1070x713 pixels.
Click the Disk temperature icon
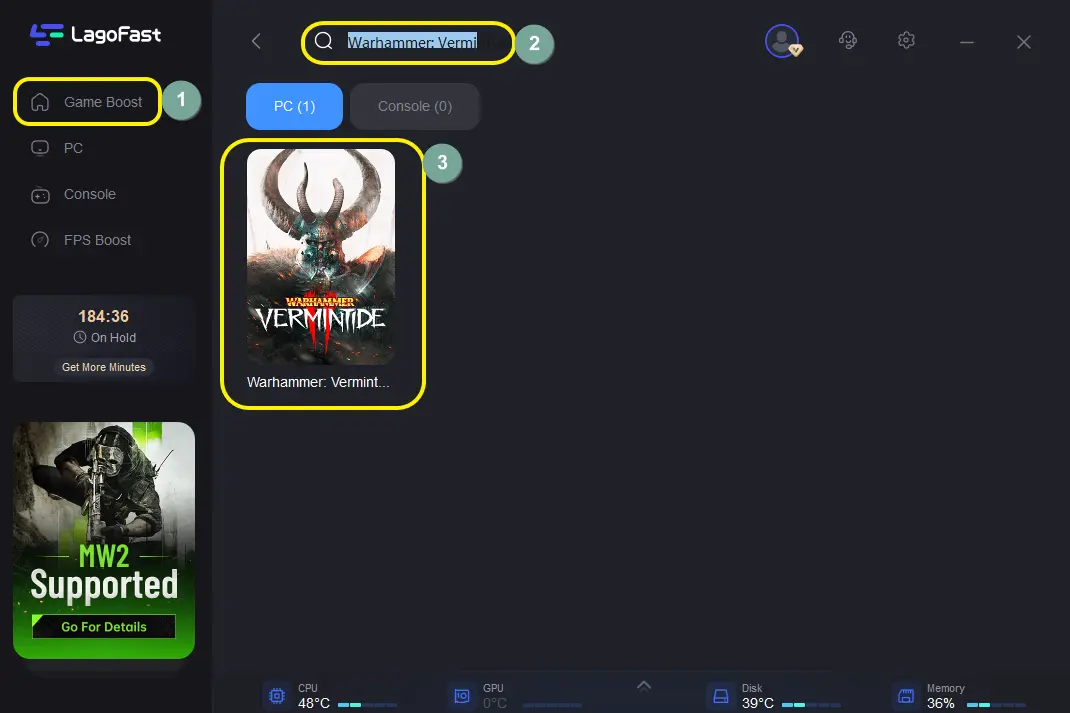click(x=720, y=695)
